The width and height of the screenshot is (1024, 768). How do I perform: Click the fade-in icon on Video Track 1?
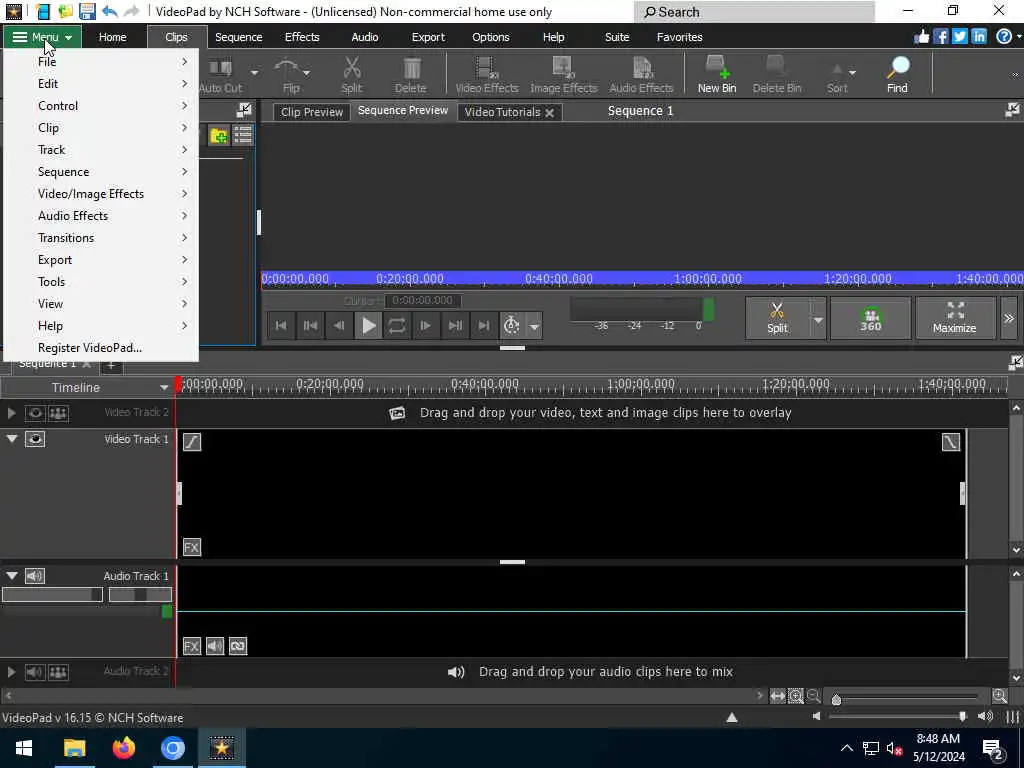point(191,442)
